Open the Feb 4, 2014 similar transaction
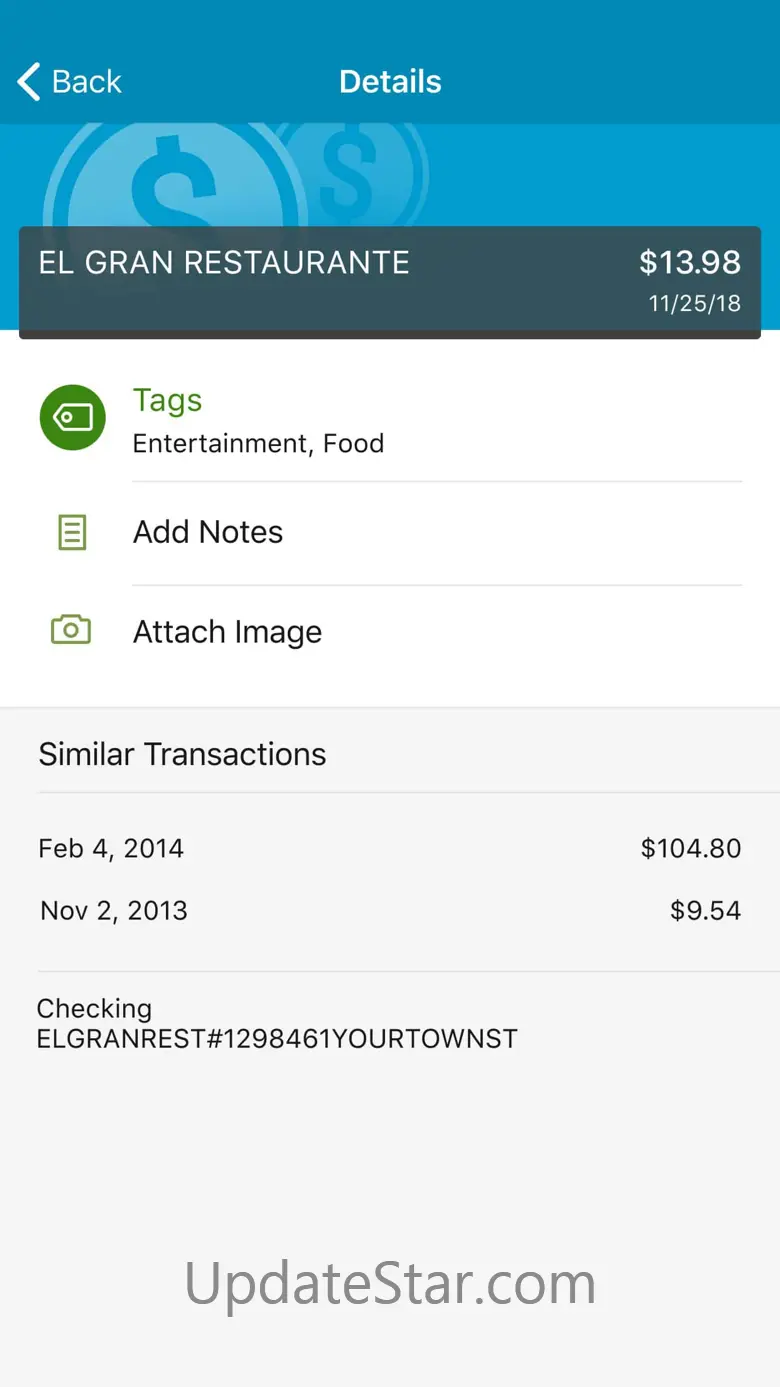 click(x=111, y=849)
